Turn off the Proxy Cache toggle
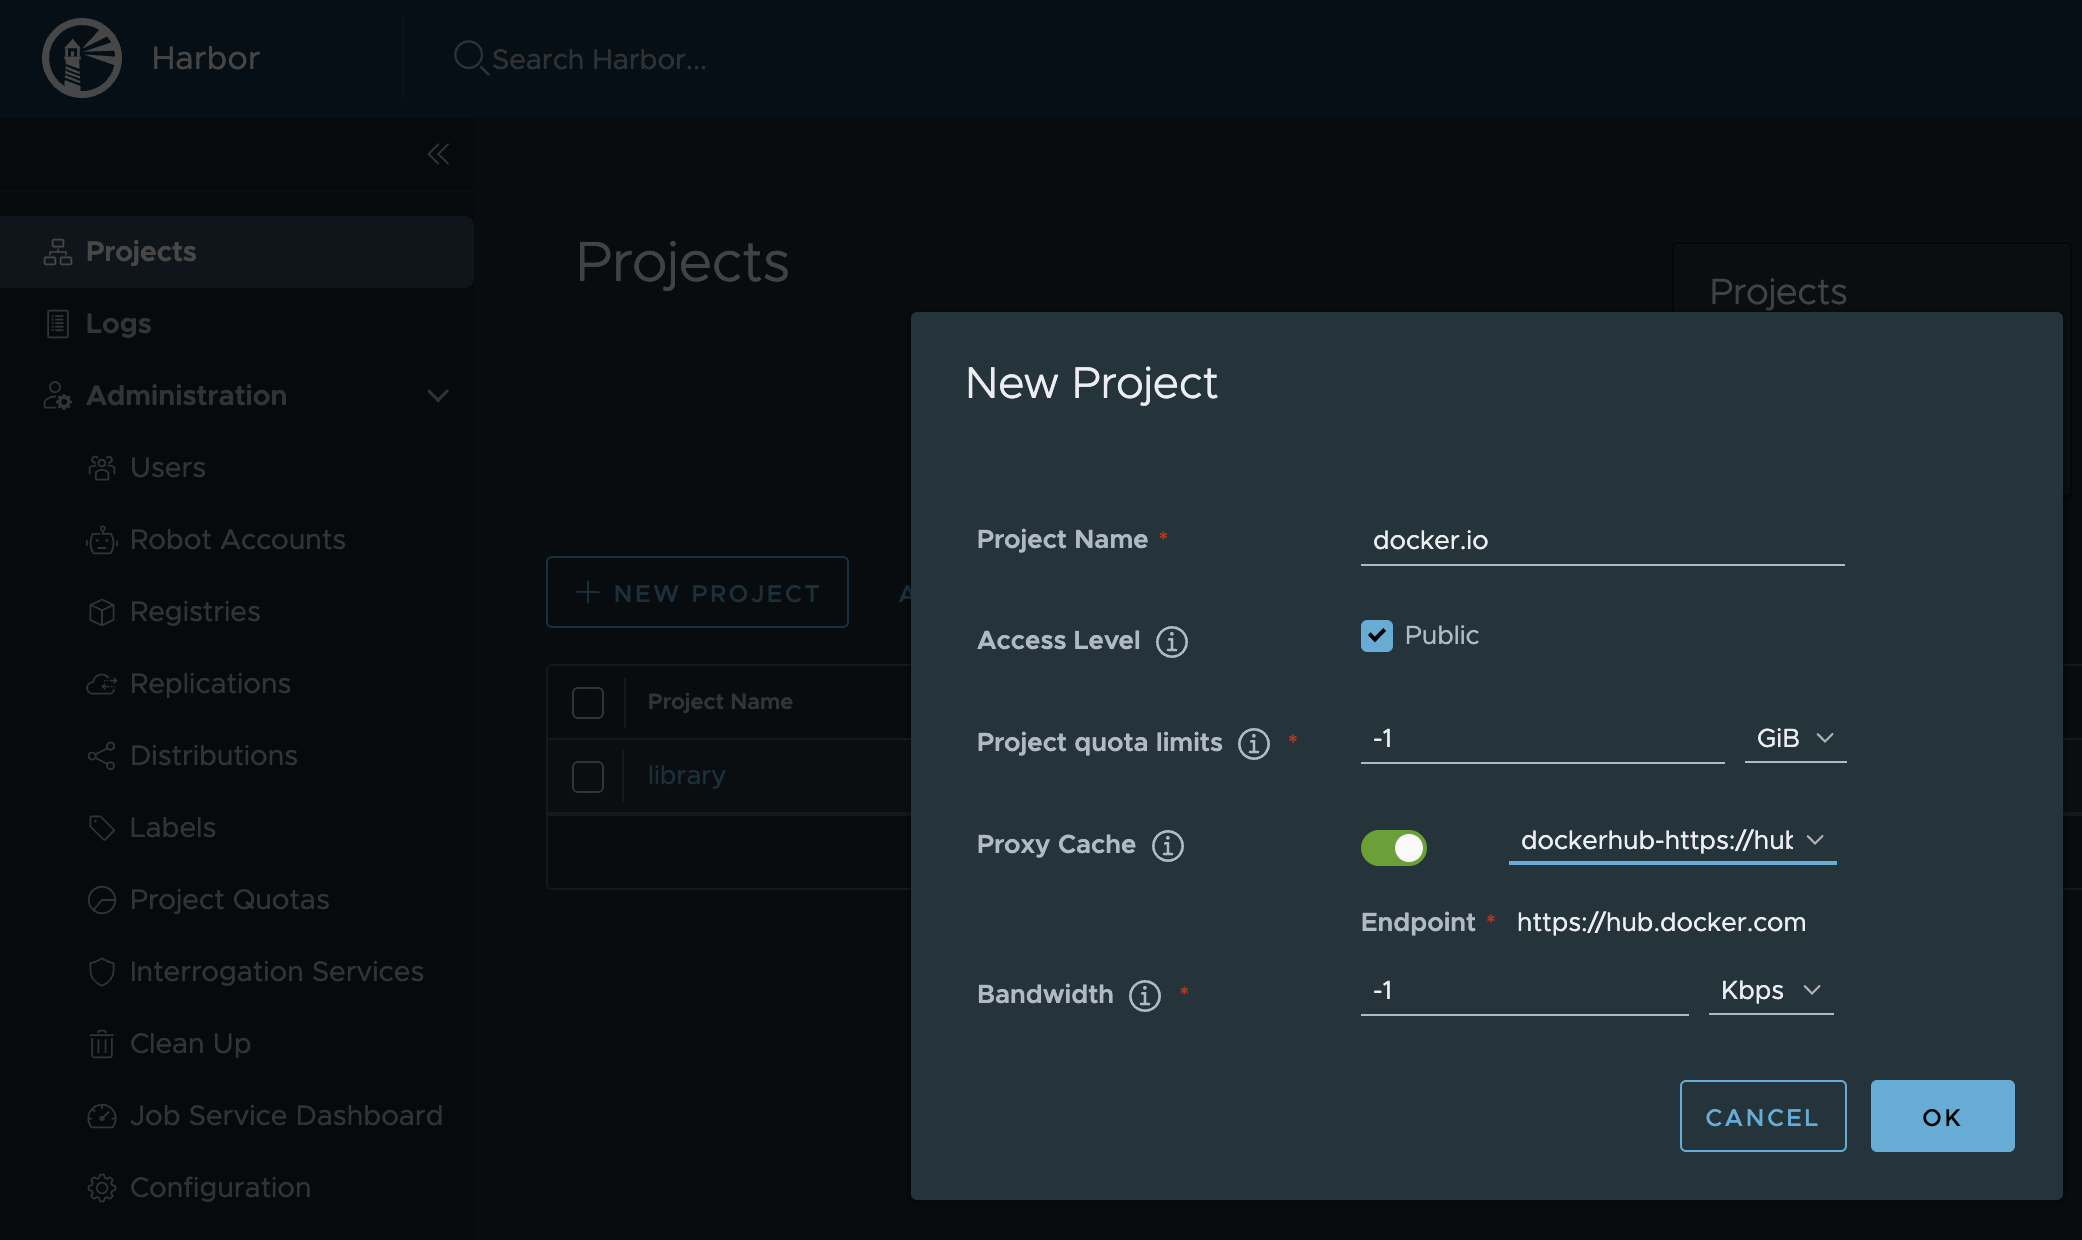This screenshot has width=2082, height=1240. [x=1393, y=847]
